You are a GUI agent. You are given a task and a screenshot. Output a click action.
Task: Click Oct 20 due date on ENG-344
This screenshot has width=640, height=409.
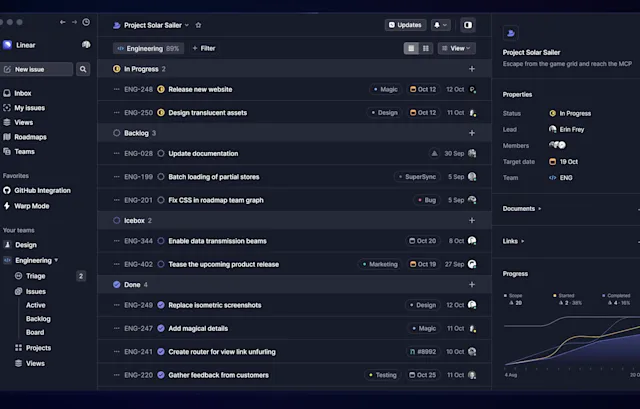[422, 241]
